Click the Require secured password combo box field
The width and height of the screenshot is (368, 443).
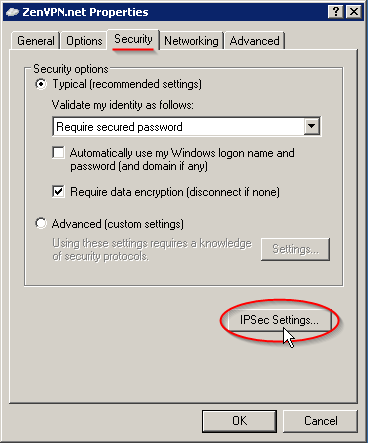click(187, 126)
